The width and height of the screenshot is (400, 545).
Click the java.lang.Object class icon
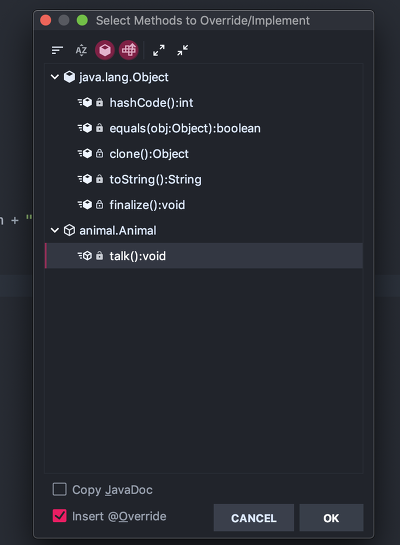(70, 77)
